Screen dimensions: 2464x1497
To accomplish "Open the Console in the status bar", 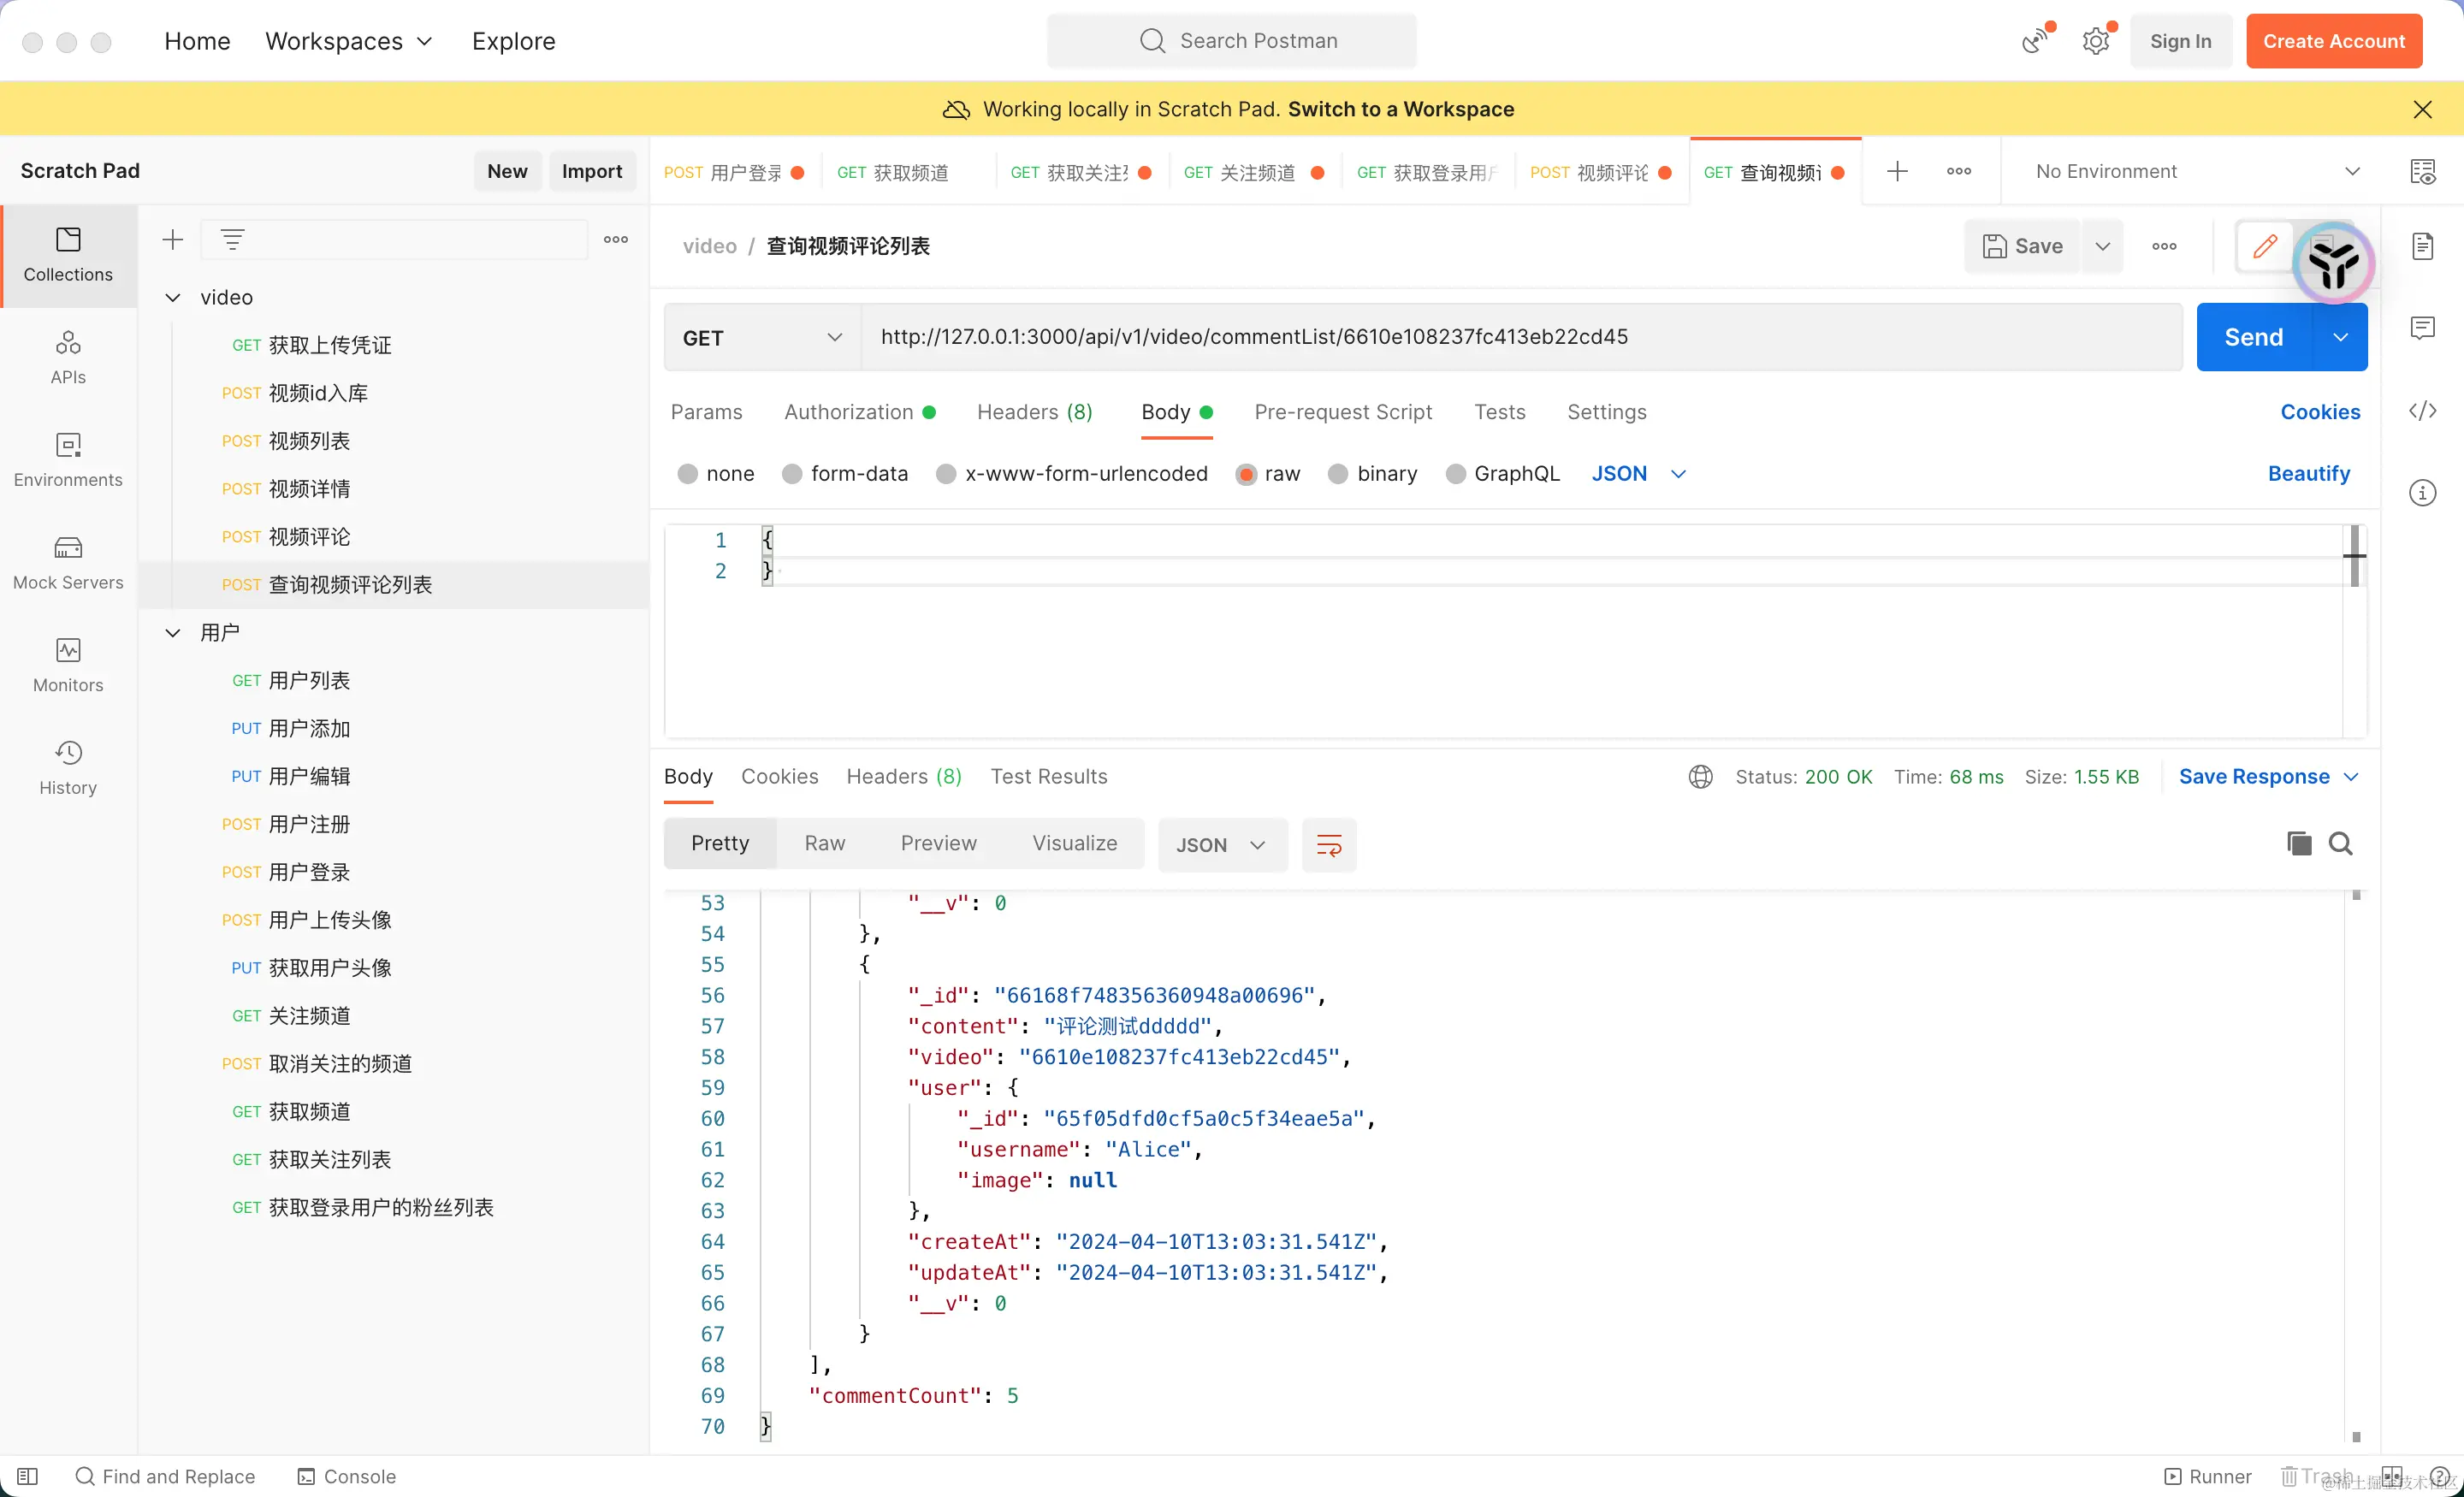I will 347,1476.
